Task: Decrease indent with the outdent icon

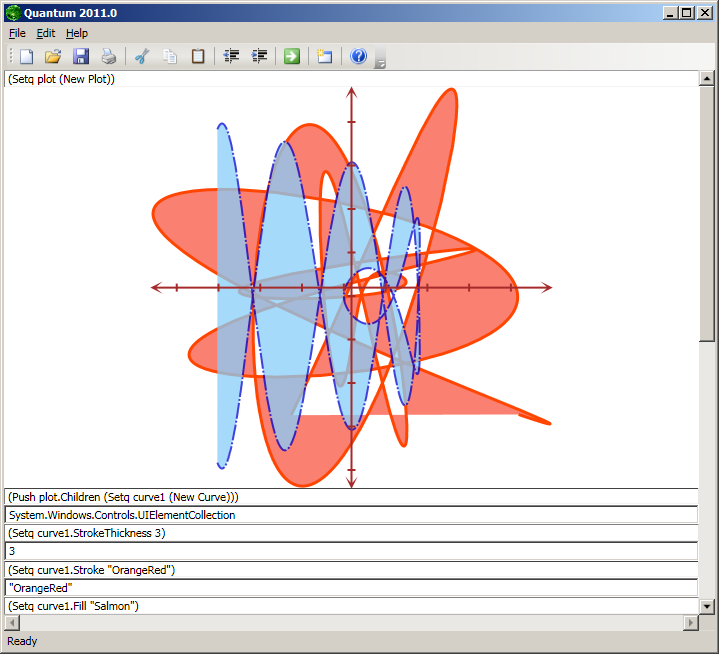Action: tap(231, 56)
